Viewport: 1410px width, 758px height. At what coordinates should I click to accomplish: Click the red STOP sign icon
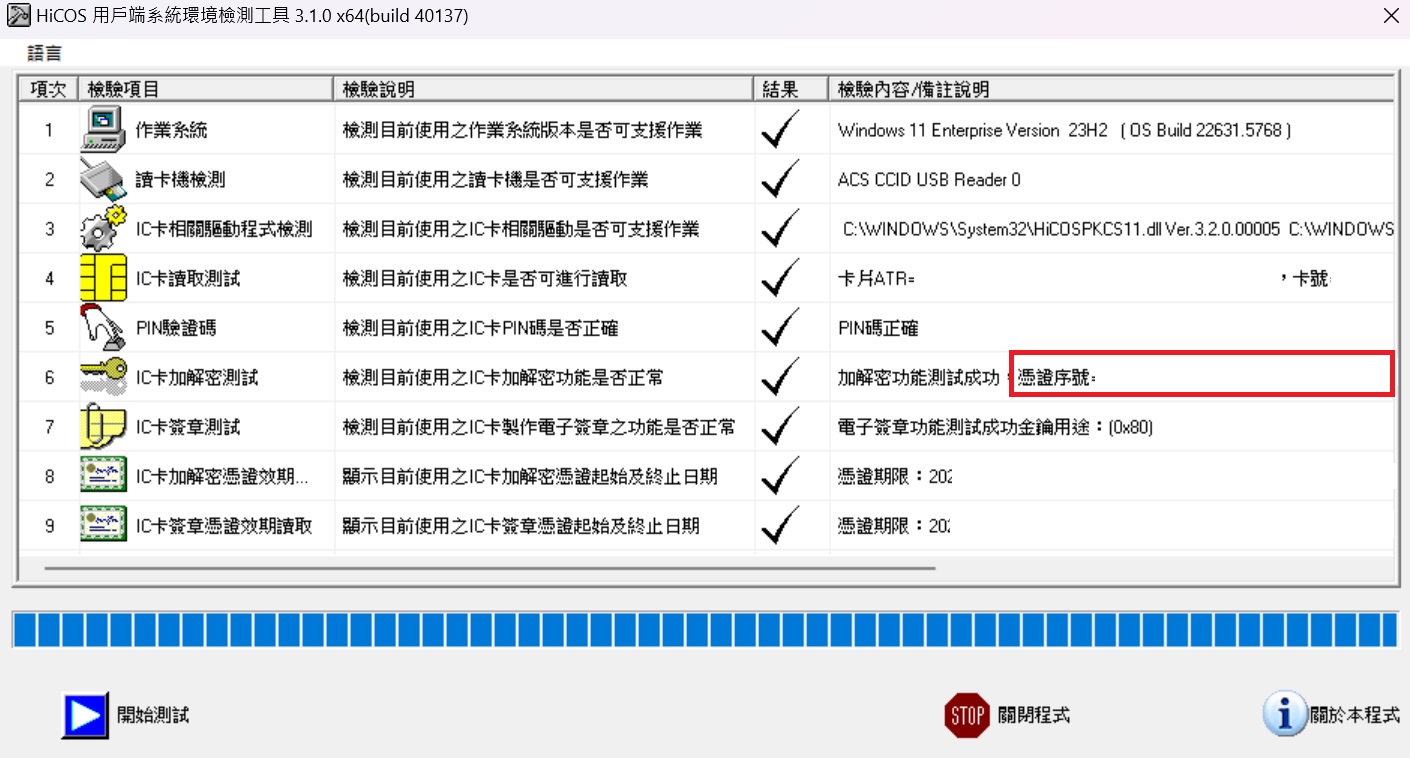[966, 715]
